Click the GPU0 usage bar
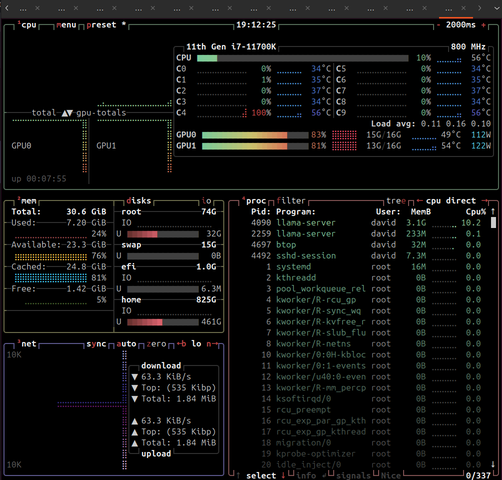 click(x=255, y=135)
